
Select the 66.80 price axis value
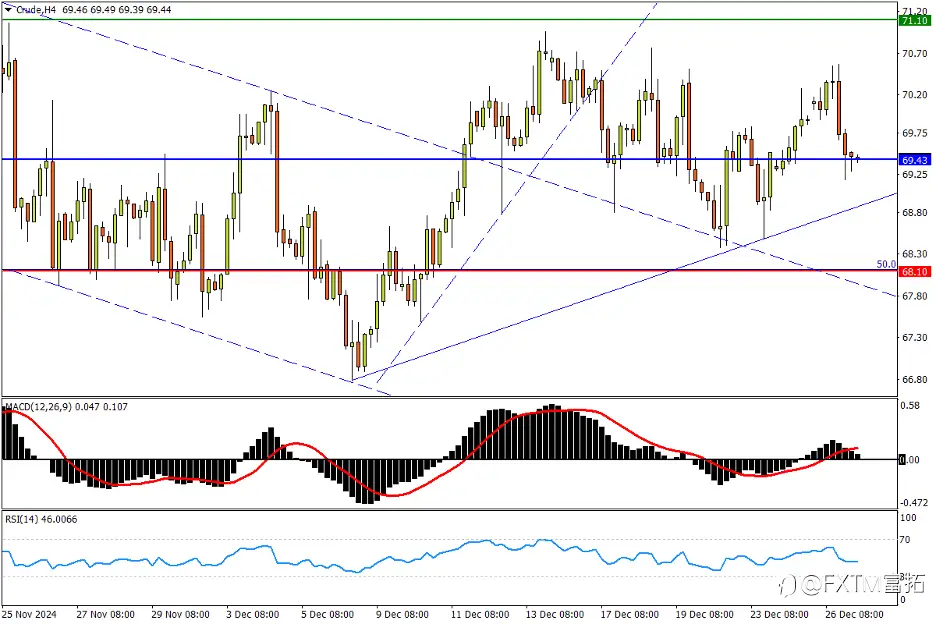915,380
